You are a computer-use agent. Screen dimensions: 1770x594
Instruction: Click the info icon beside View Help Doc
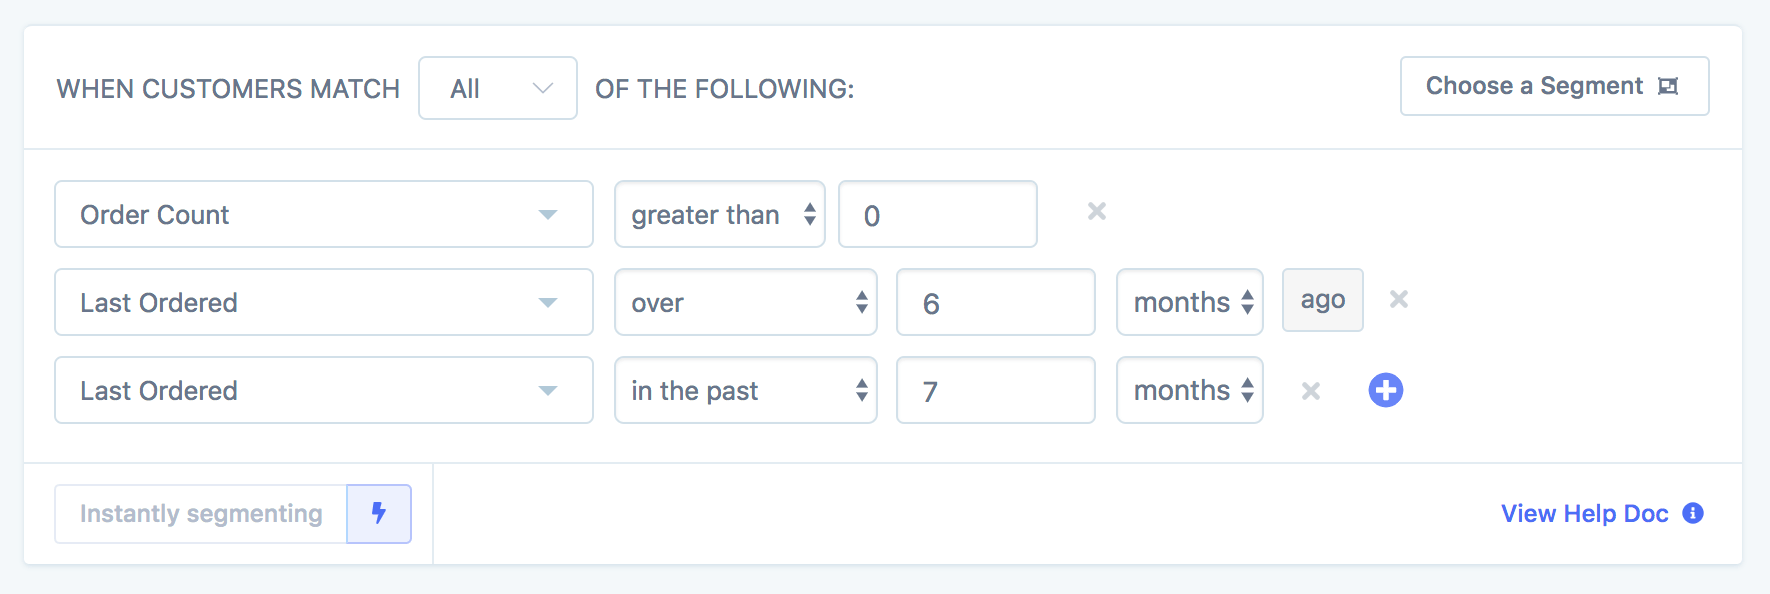[1693, 513]
